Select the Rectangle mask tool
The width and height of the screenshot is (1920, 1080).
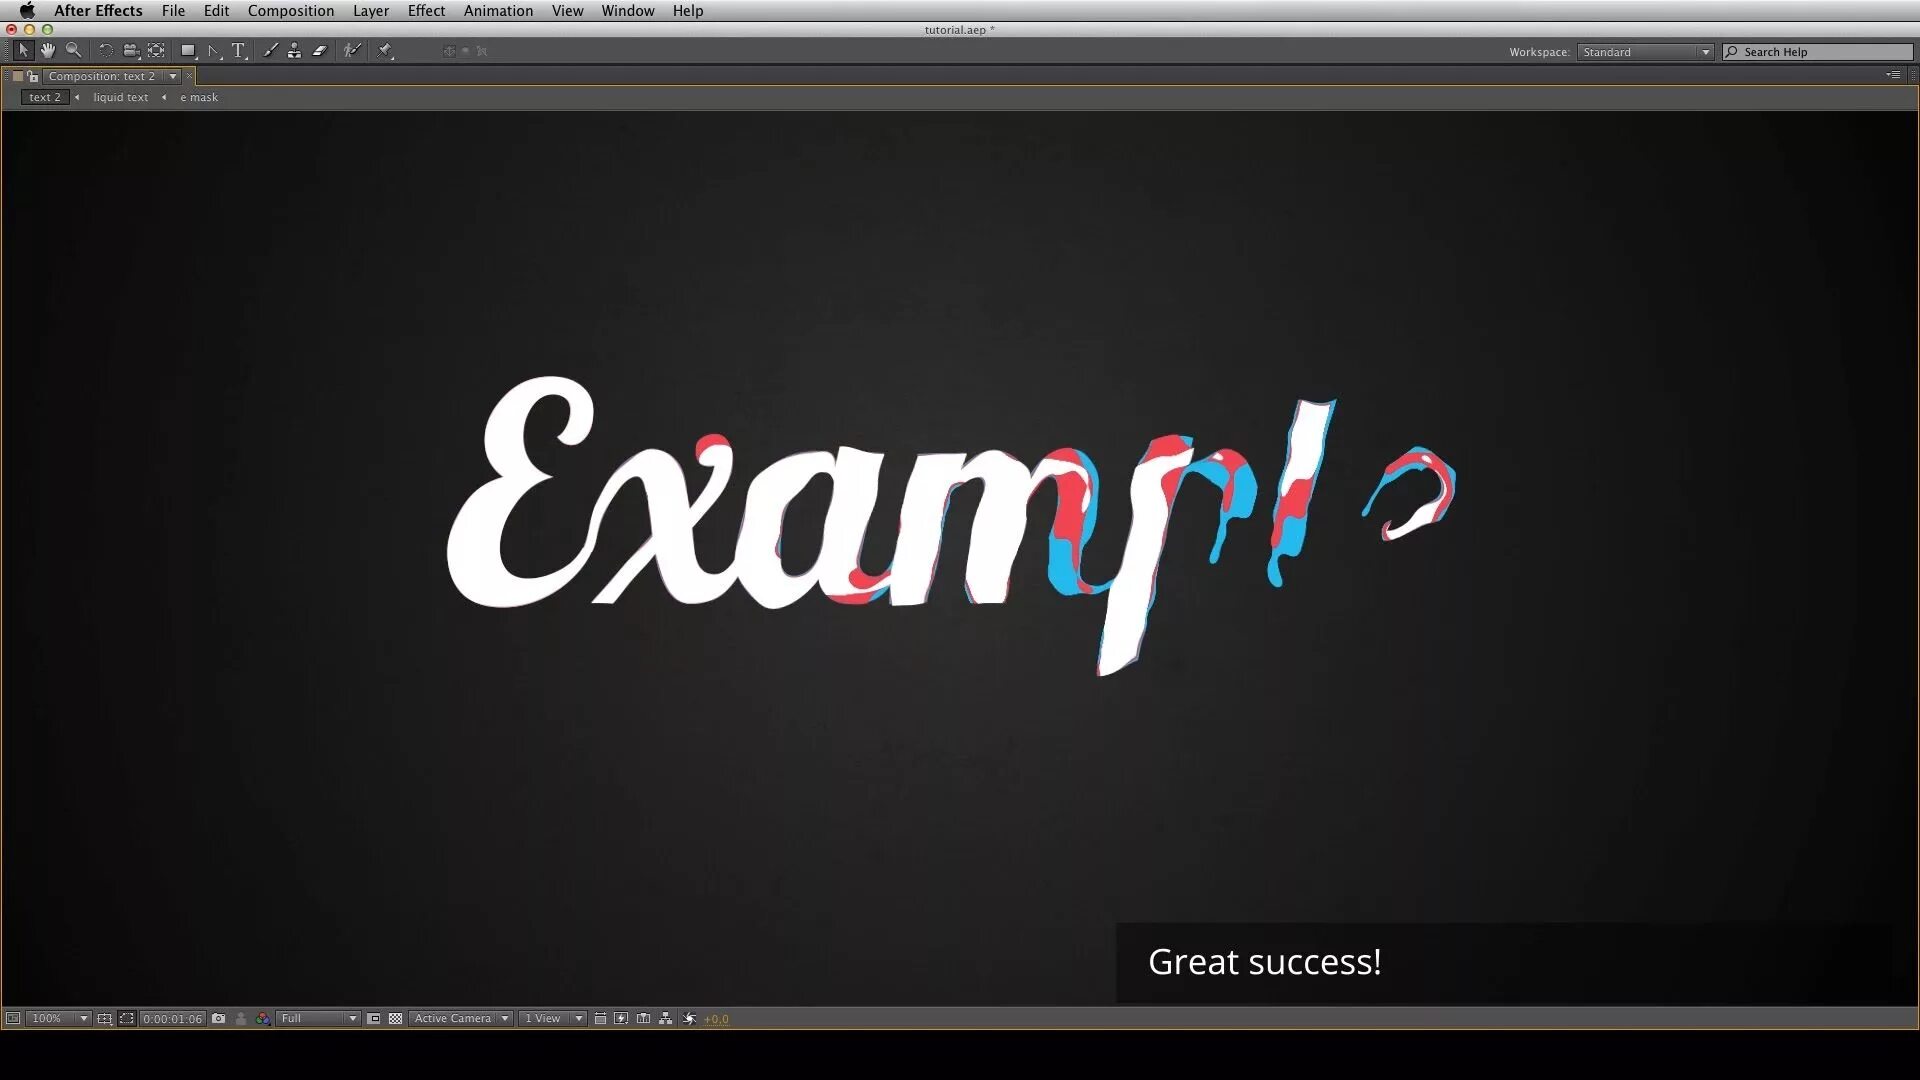tap(187, 49)
